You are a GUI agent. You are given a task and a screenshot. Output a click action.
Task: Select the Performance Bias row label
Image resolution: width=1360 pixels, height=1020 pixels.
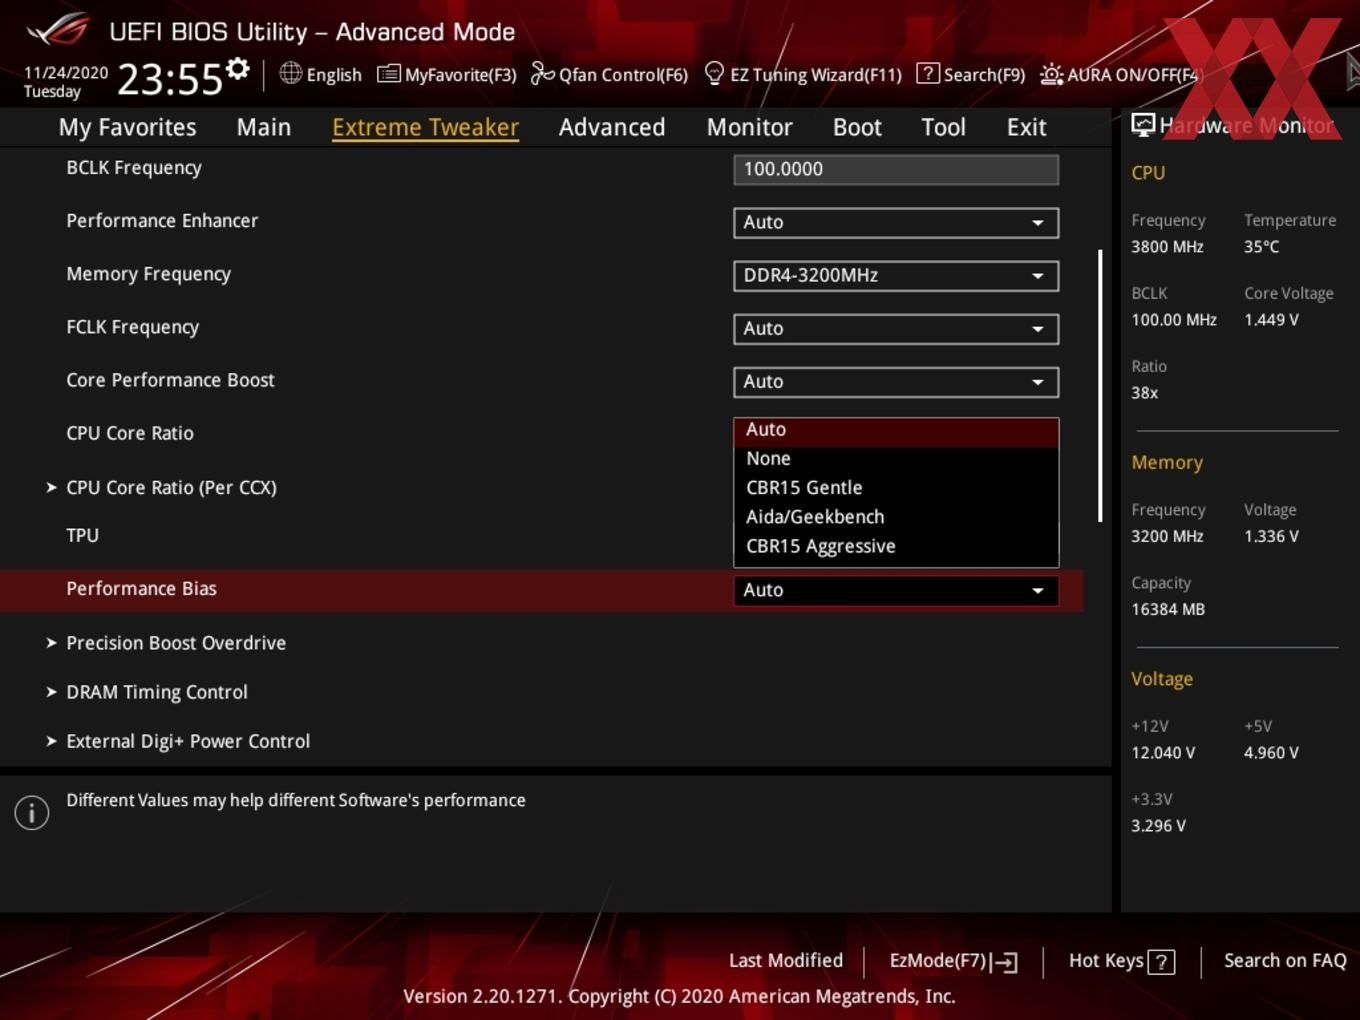pyautogui.click(x=141, y=589)
